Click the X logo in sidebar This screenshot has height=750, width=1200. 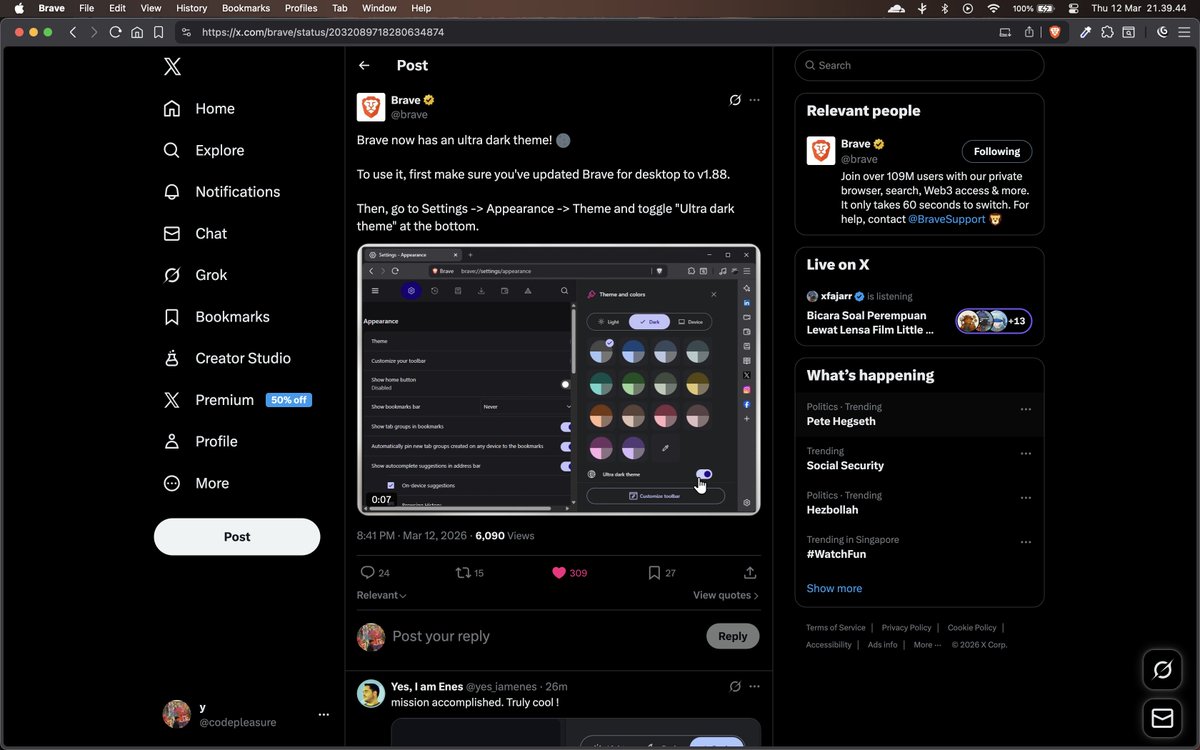click(172, 66)
